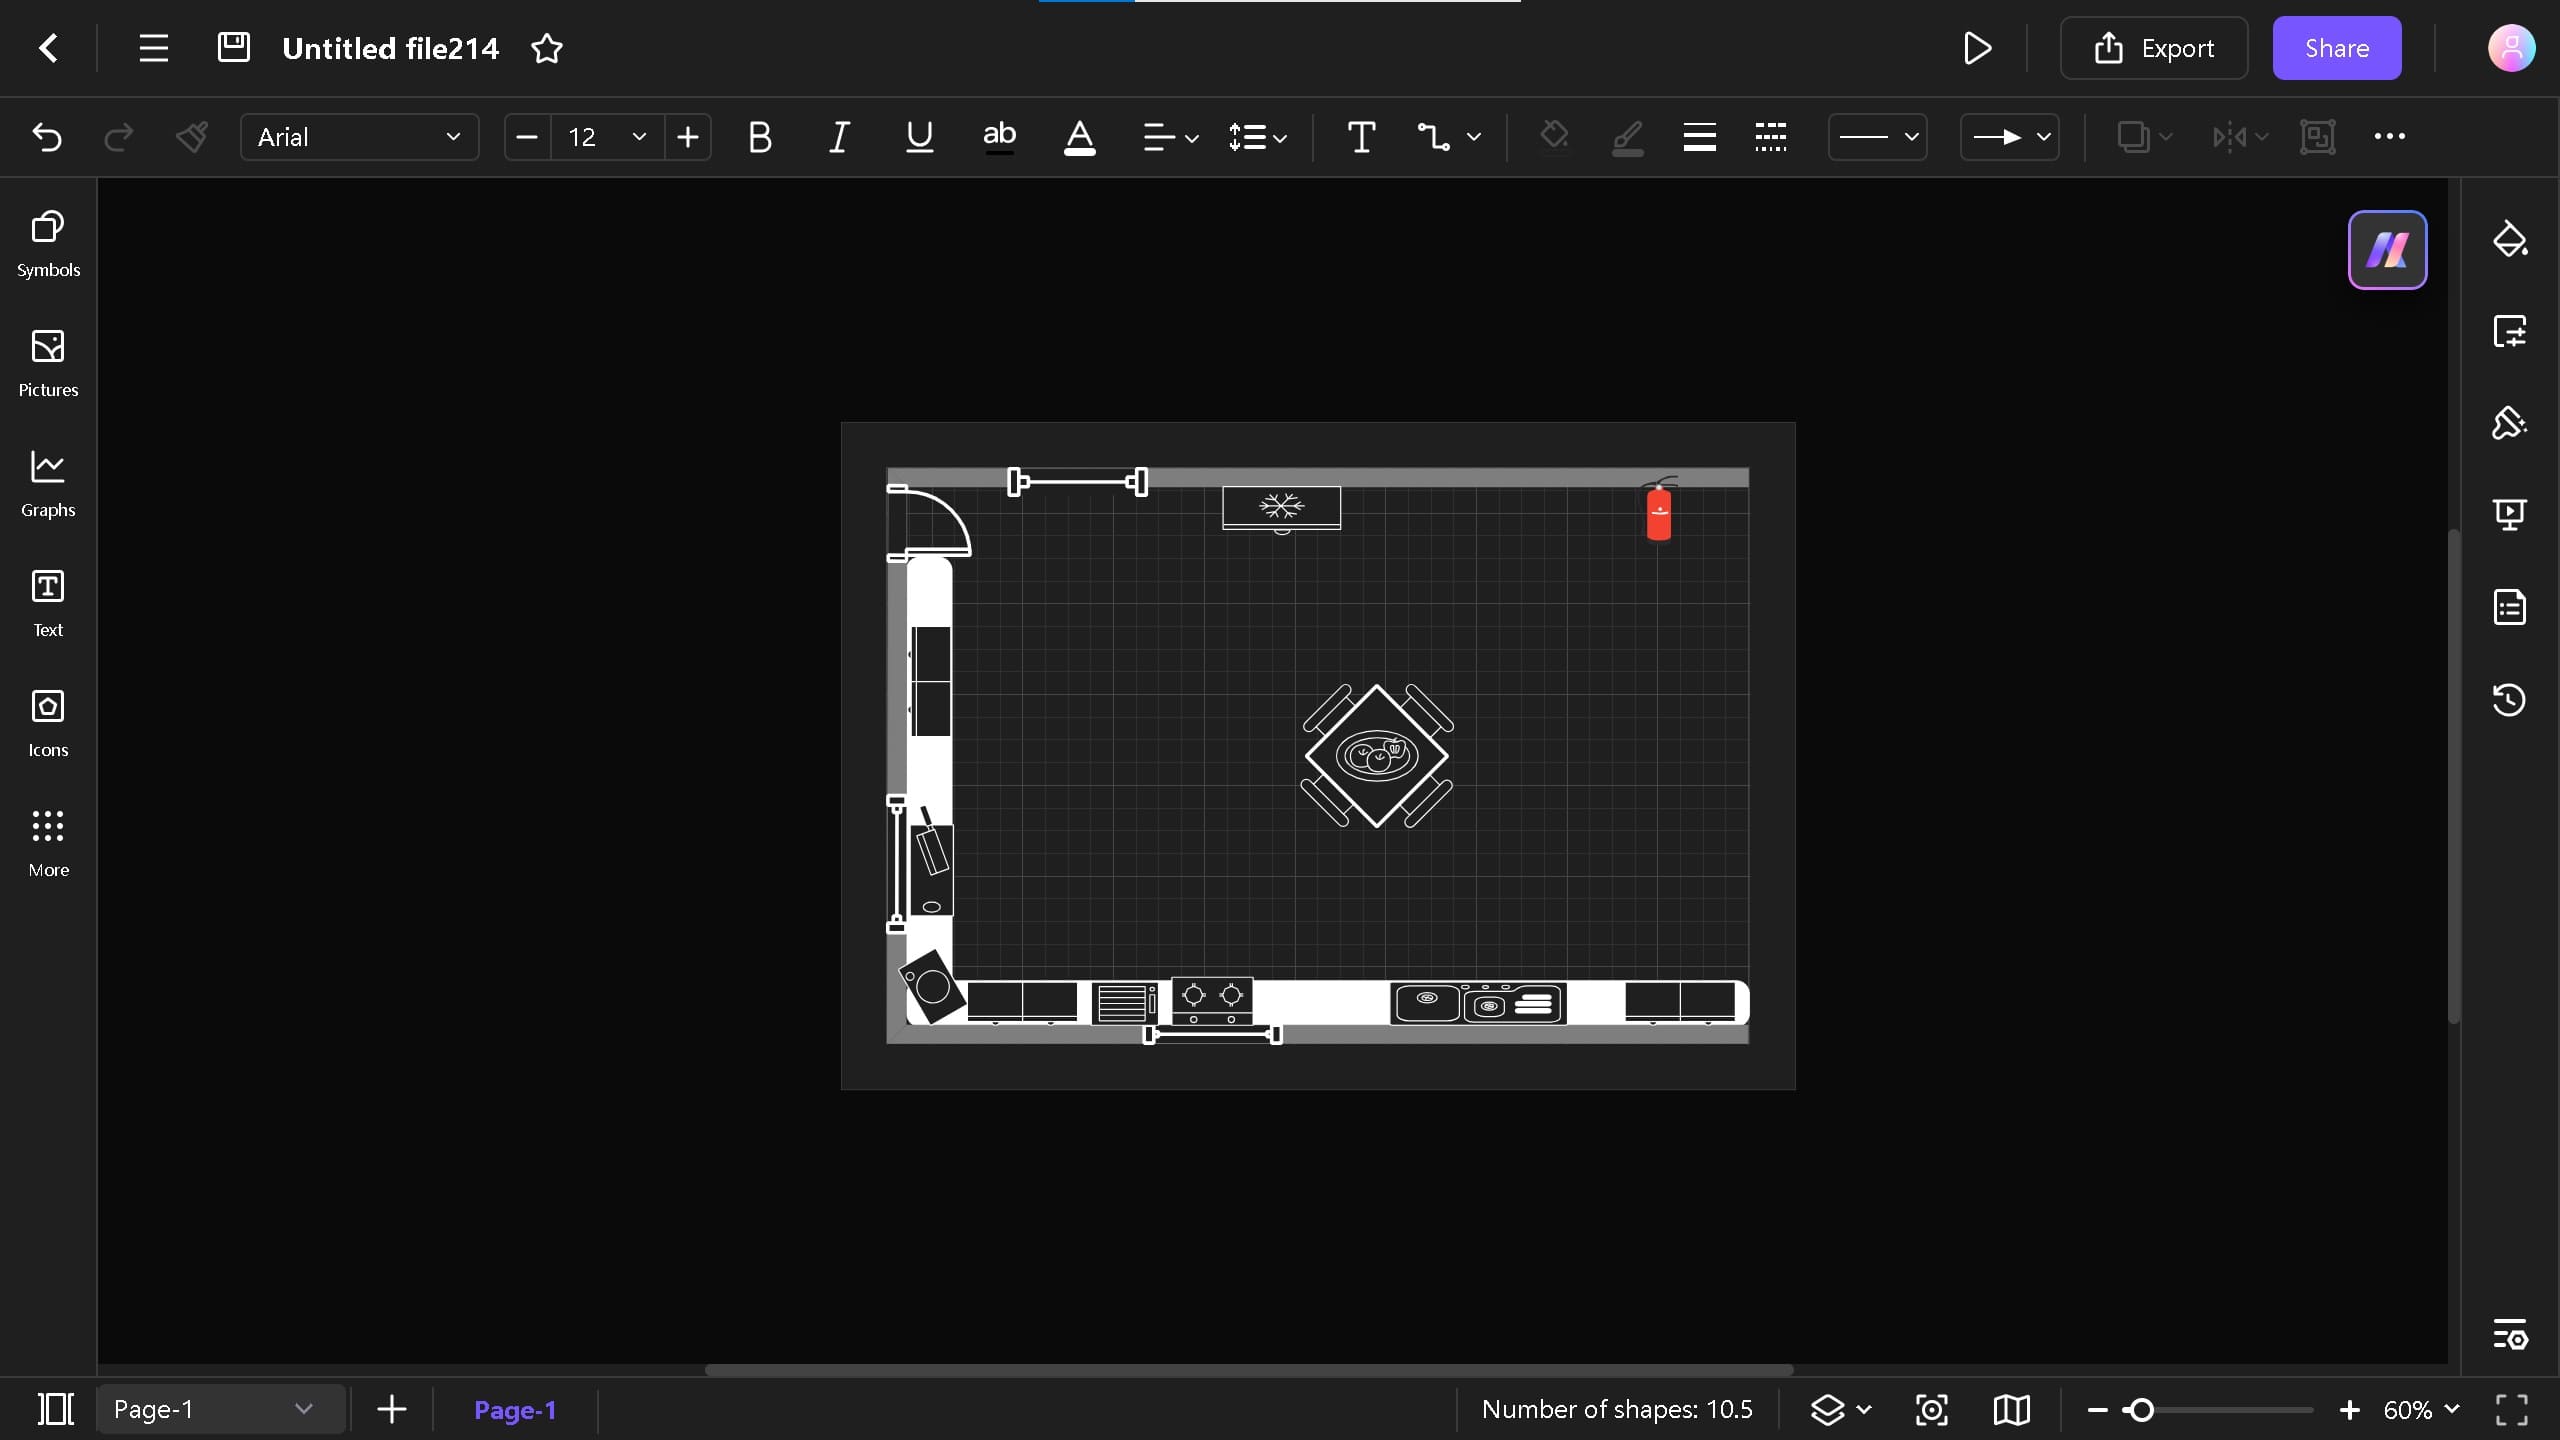This screenshot has height=1440, width=2560.
Task: Open the Icons panel
Action: pyautogui.click(x=48, y=724)
